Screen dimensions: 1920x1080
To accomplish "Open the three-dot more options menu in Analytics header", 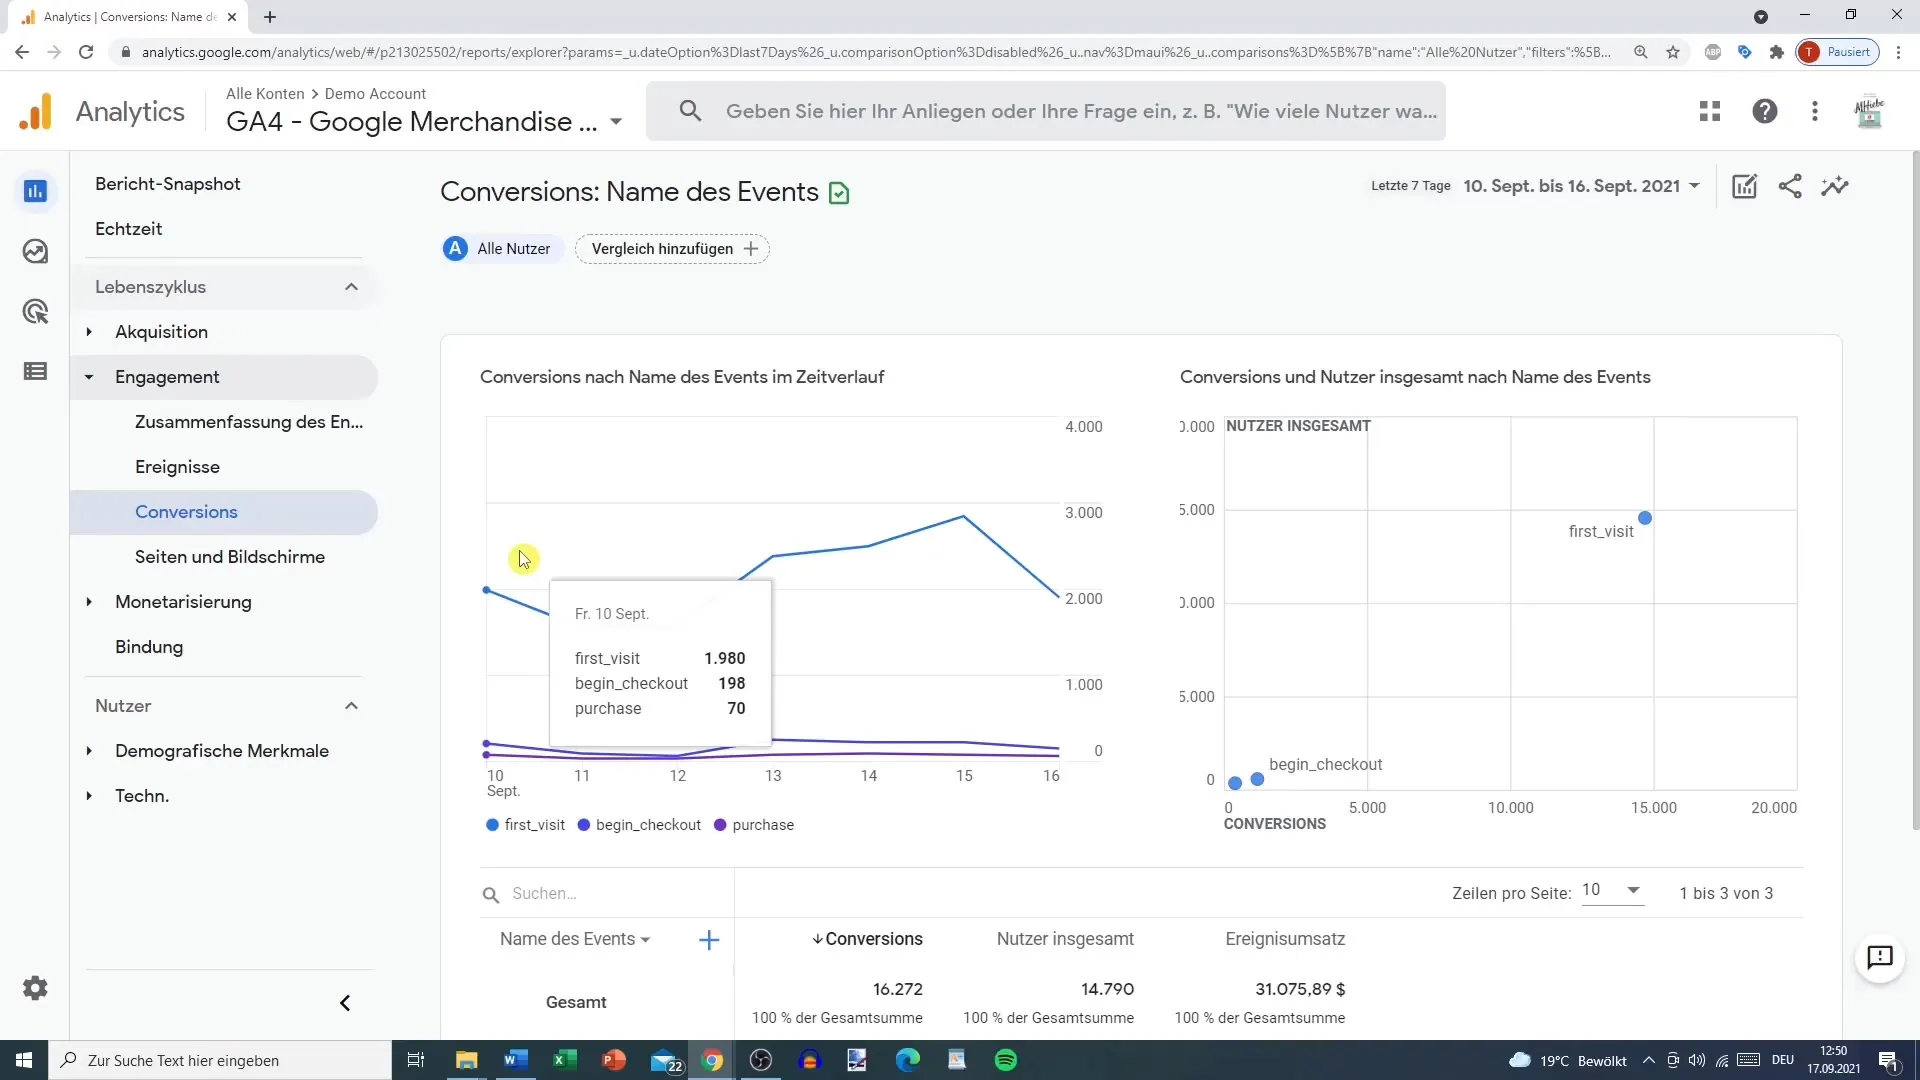I will click(1815, 111).
